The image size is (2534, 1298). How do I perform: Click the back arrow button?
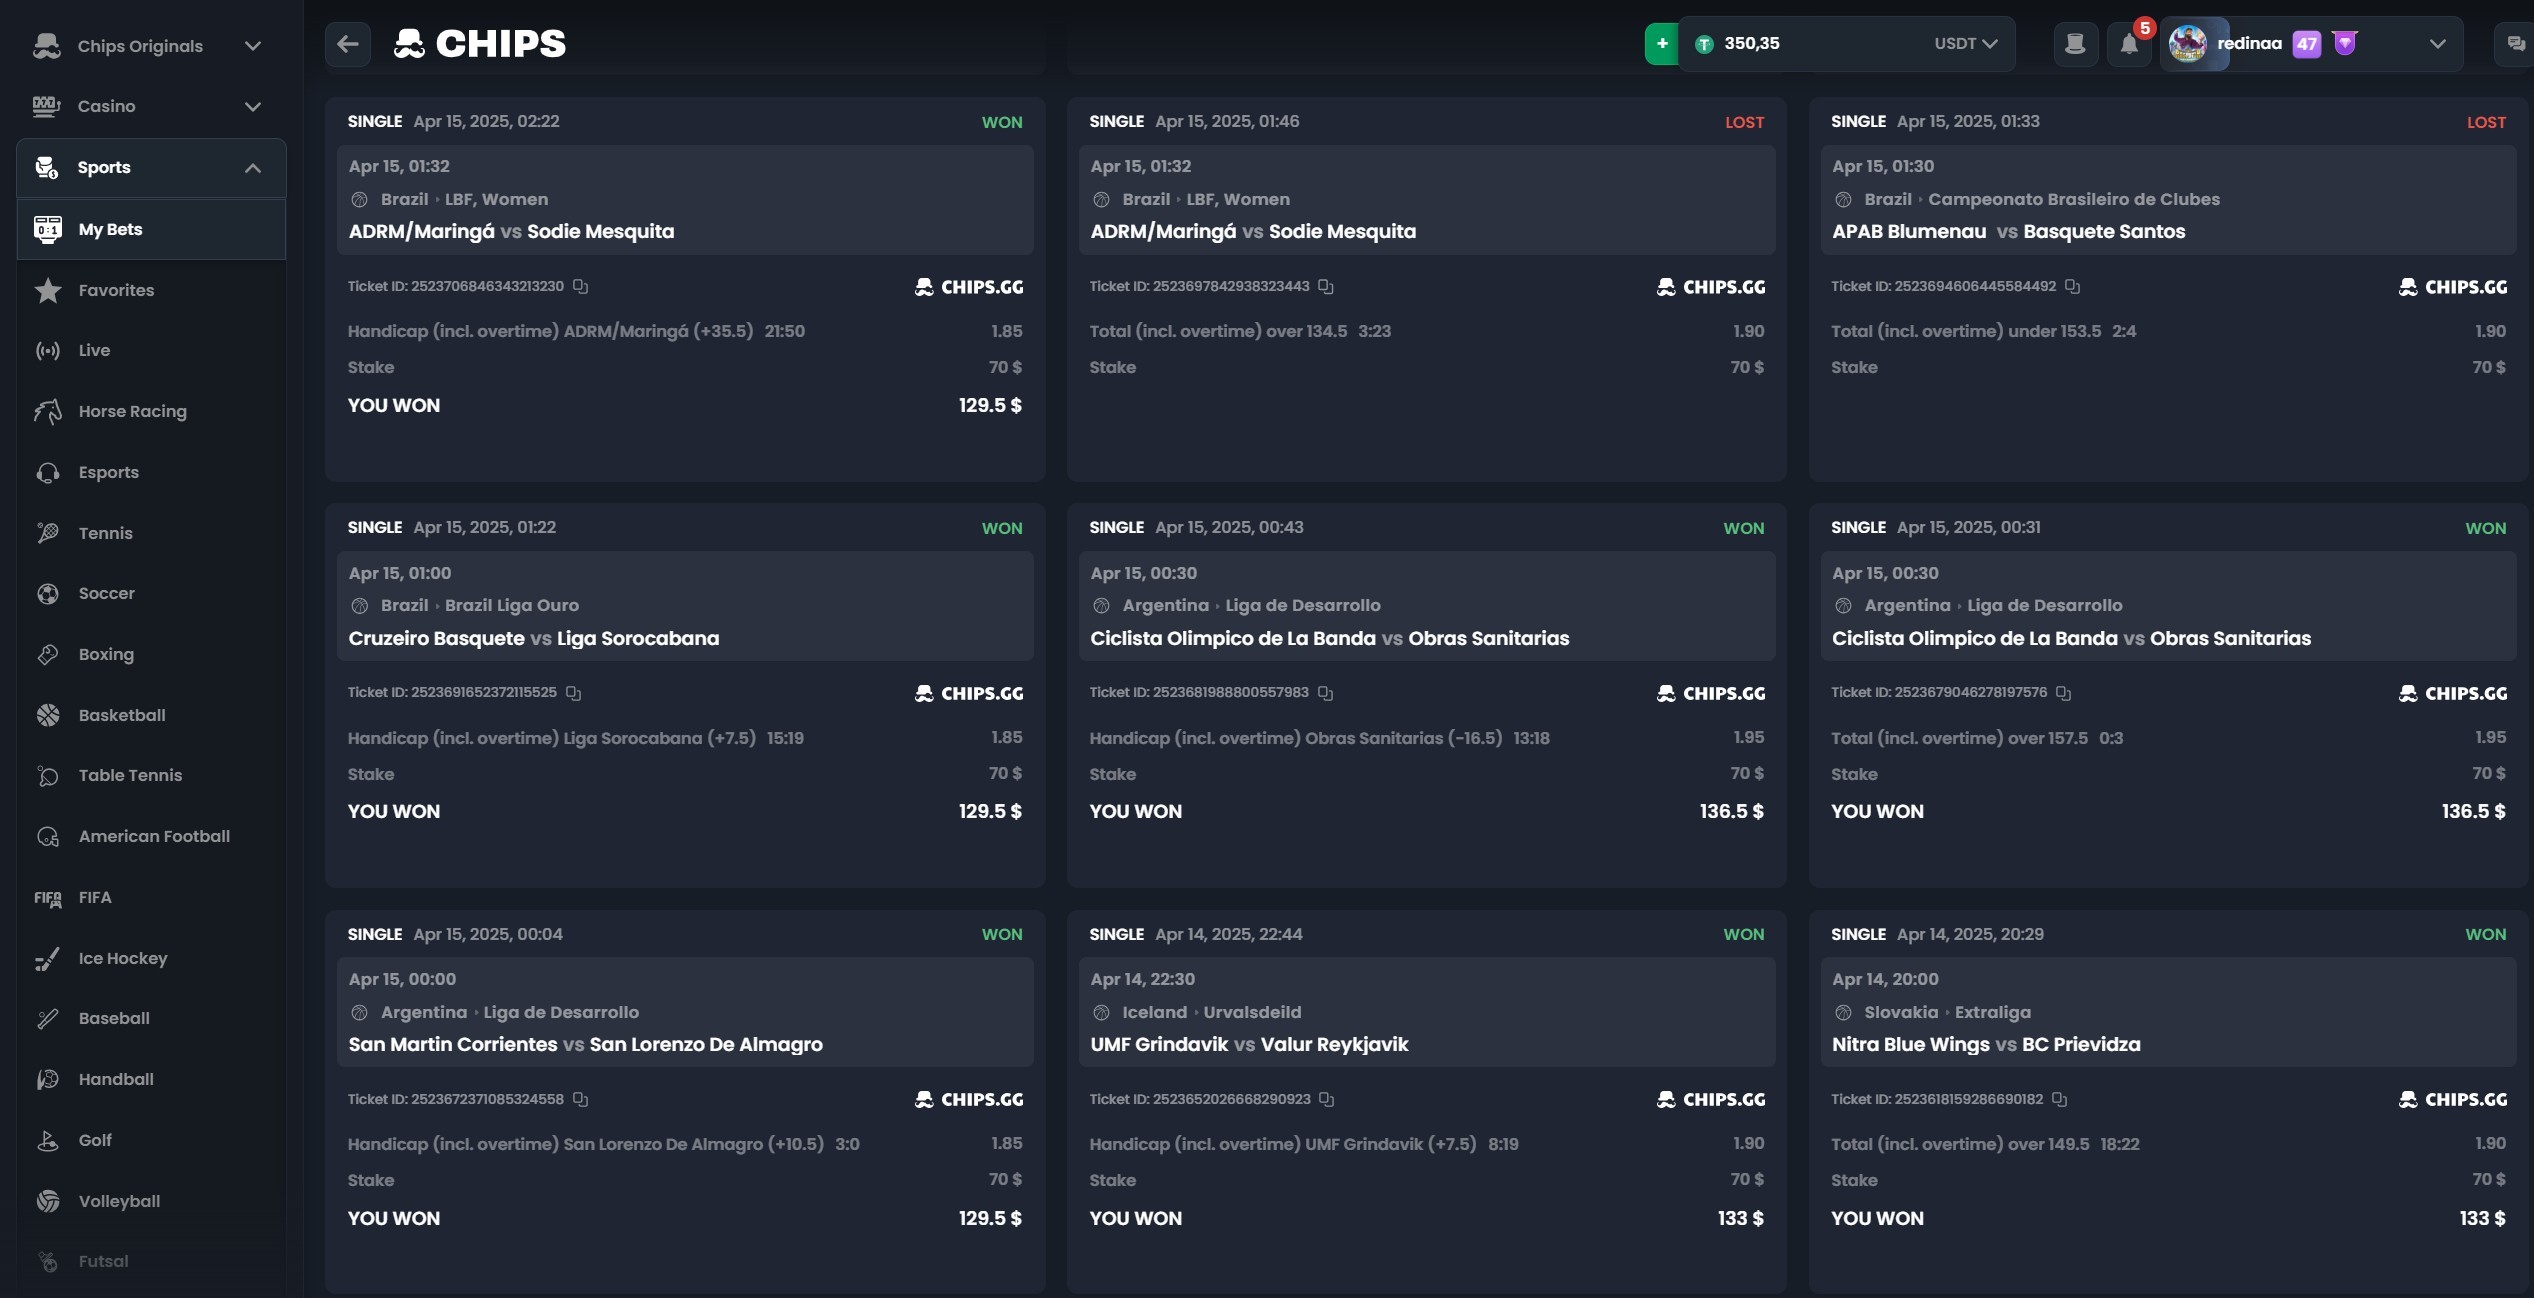click(x=348, y=44)
